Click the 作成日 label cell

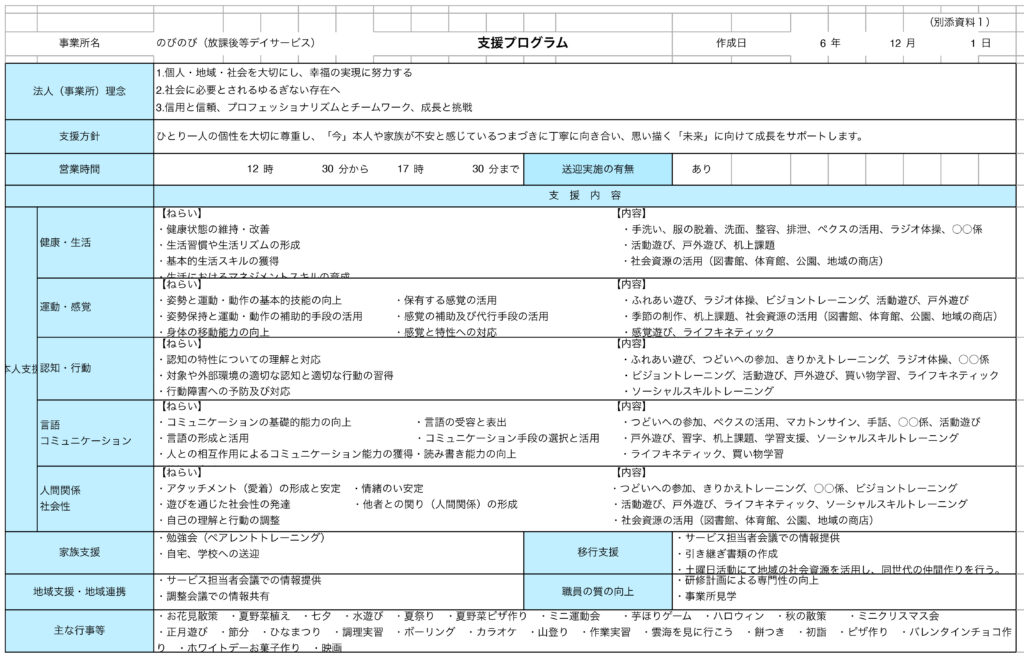click(731, 44)
